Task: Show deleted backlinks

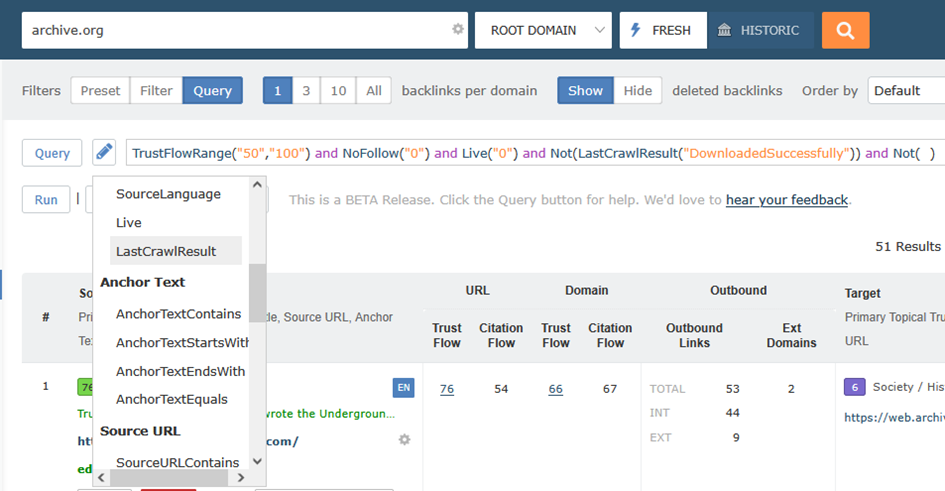Action: click(585, 90)
